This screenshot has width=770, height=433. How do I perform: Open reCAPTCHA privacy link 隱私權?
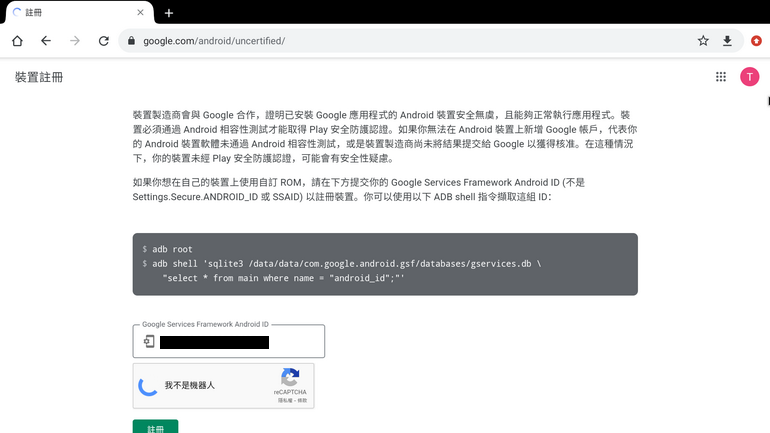[x=284, y=401]
